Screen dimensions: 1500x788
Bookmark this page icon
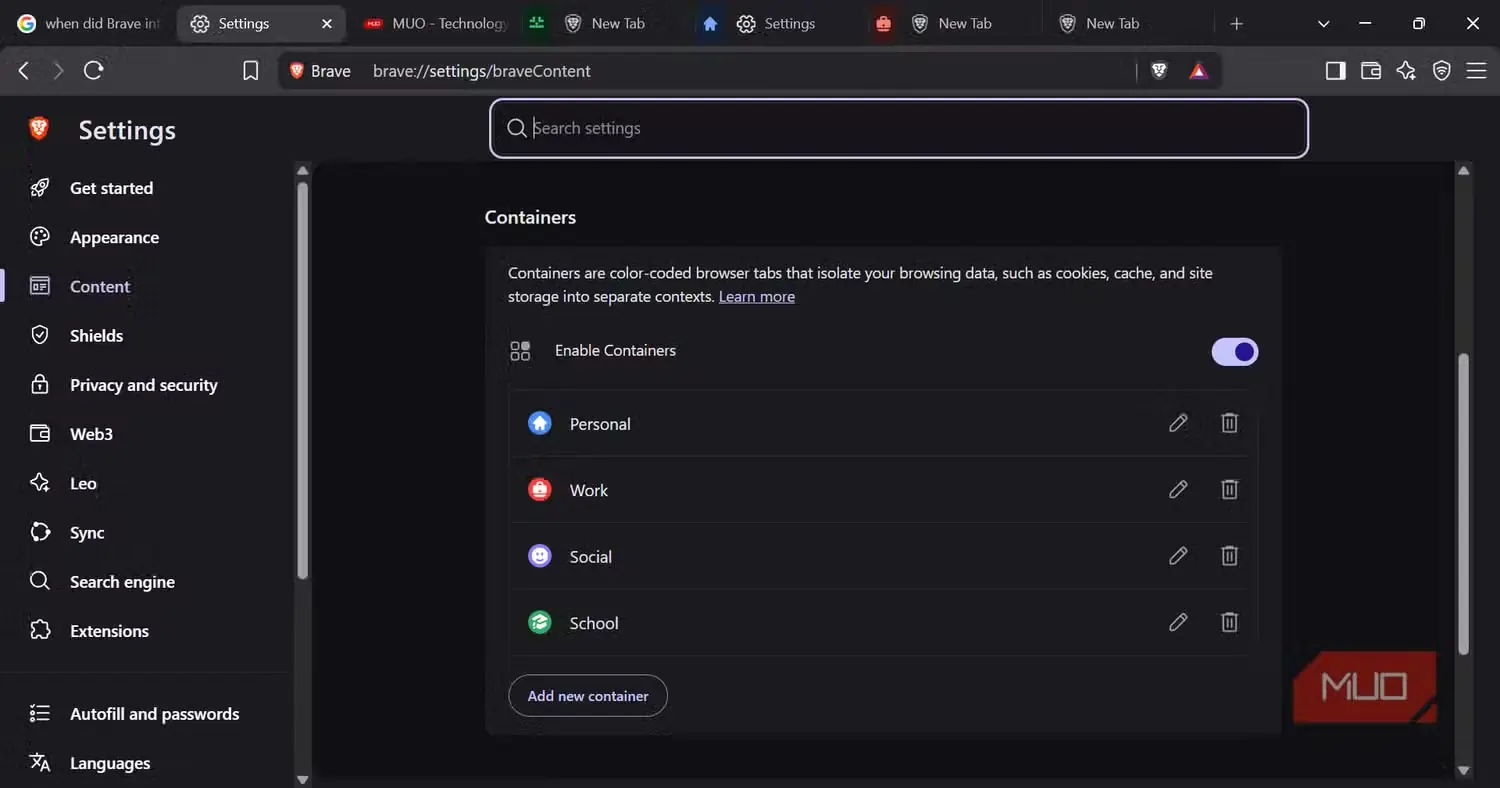coord(251,71)
